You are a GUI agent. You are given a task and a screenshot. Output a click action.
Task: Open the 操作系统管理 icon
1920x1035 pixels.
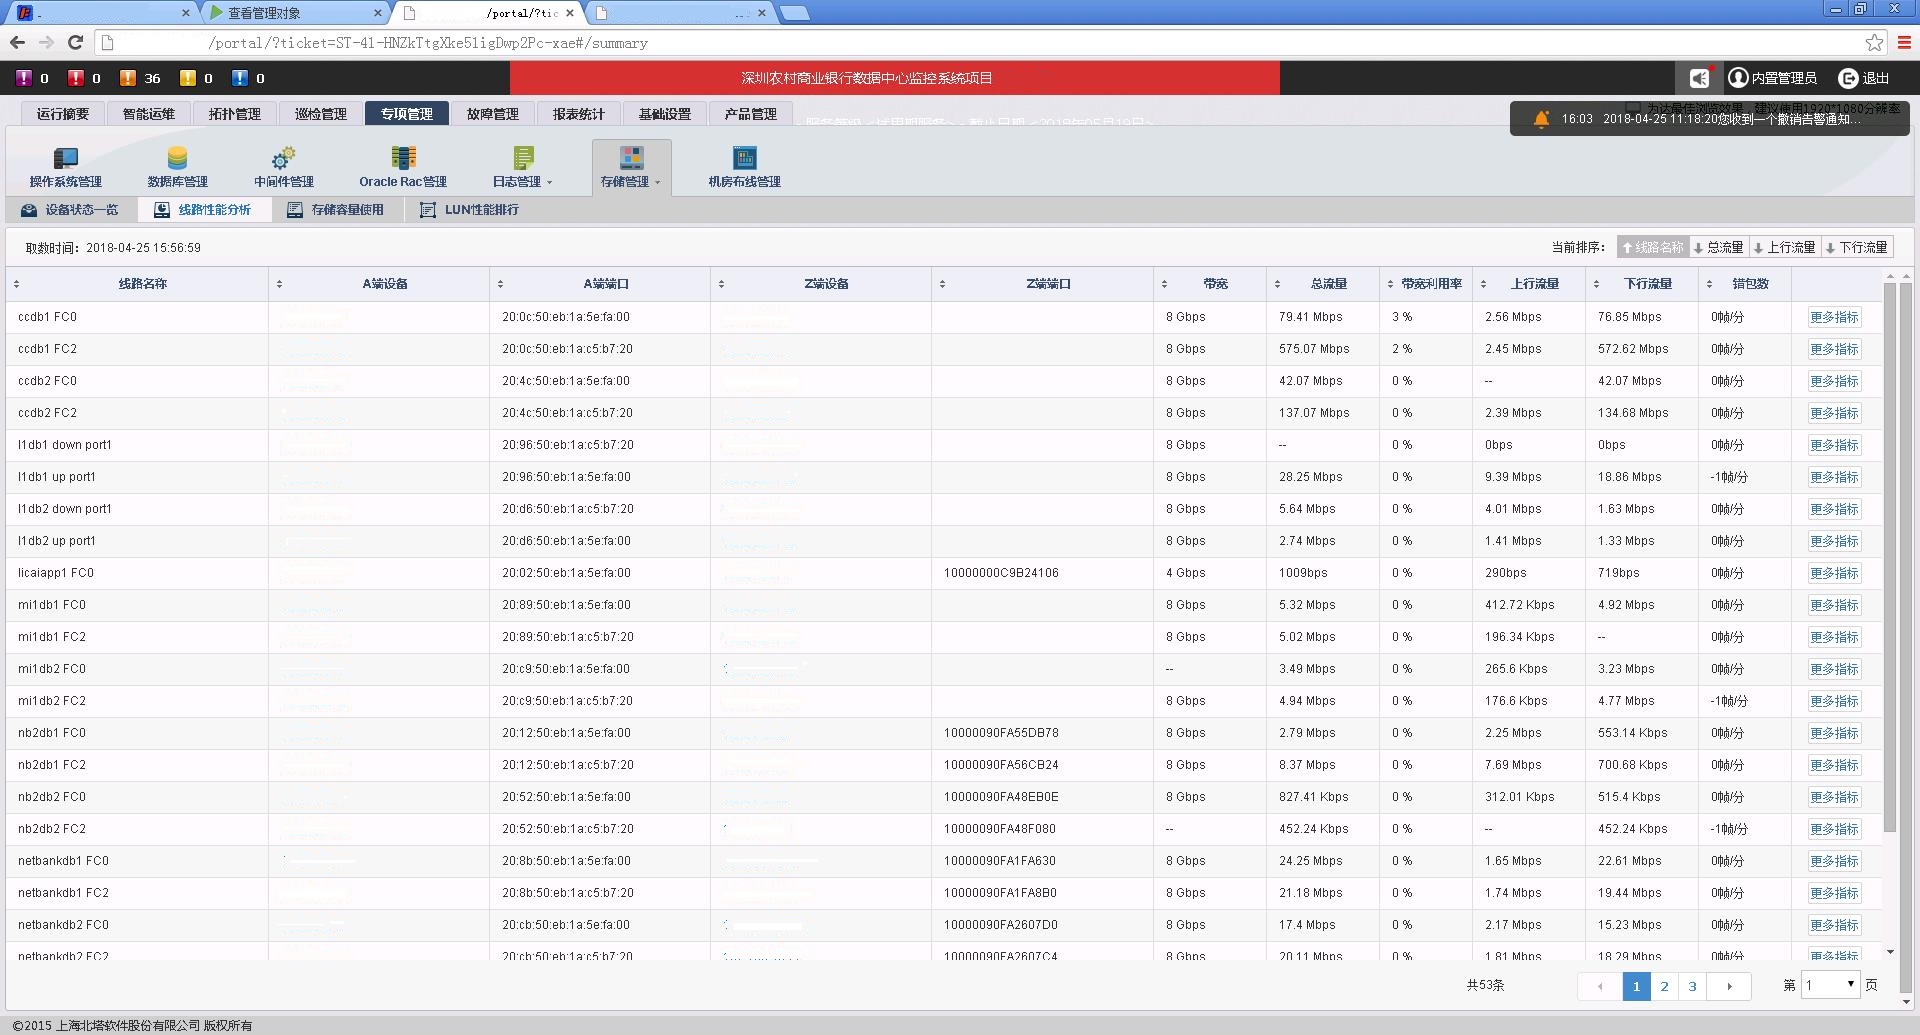65,159
